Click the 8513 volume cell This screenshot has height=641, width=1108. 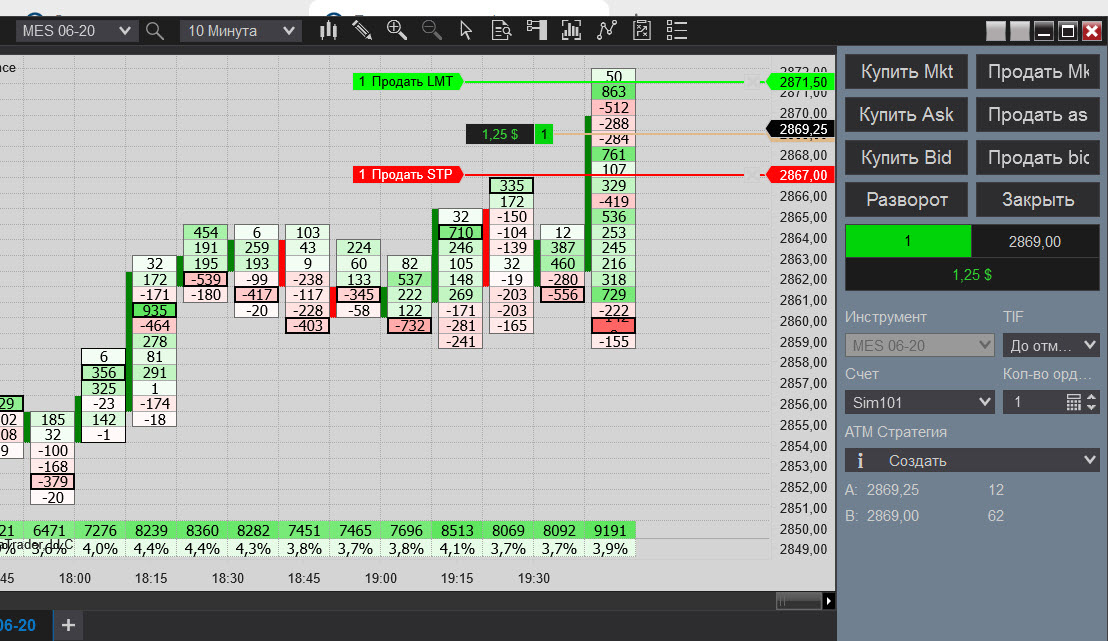457,531
